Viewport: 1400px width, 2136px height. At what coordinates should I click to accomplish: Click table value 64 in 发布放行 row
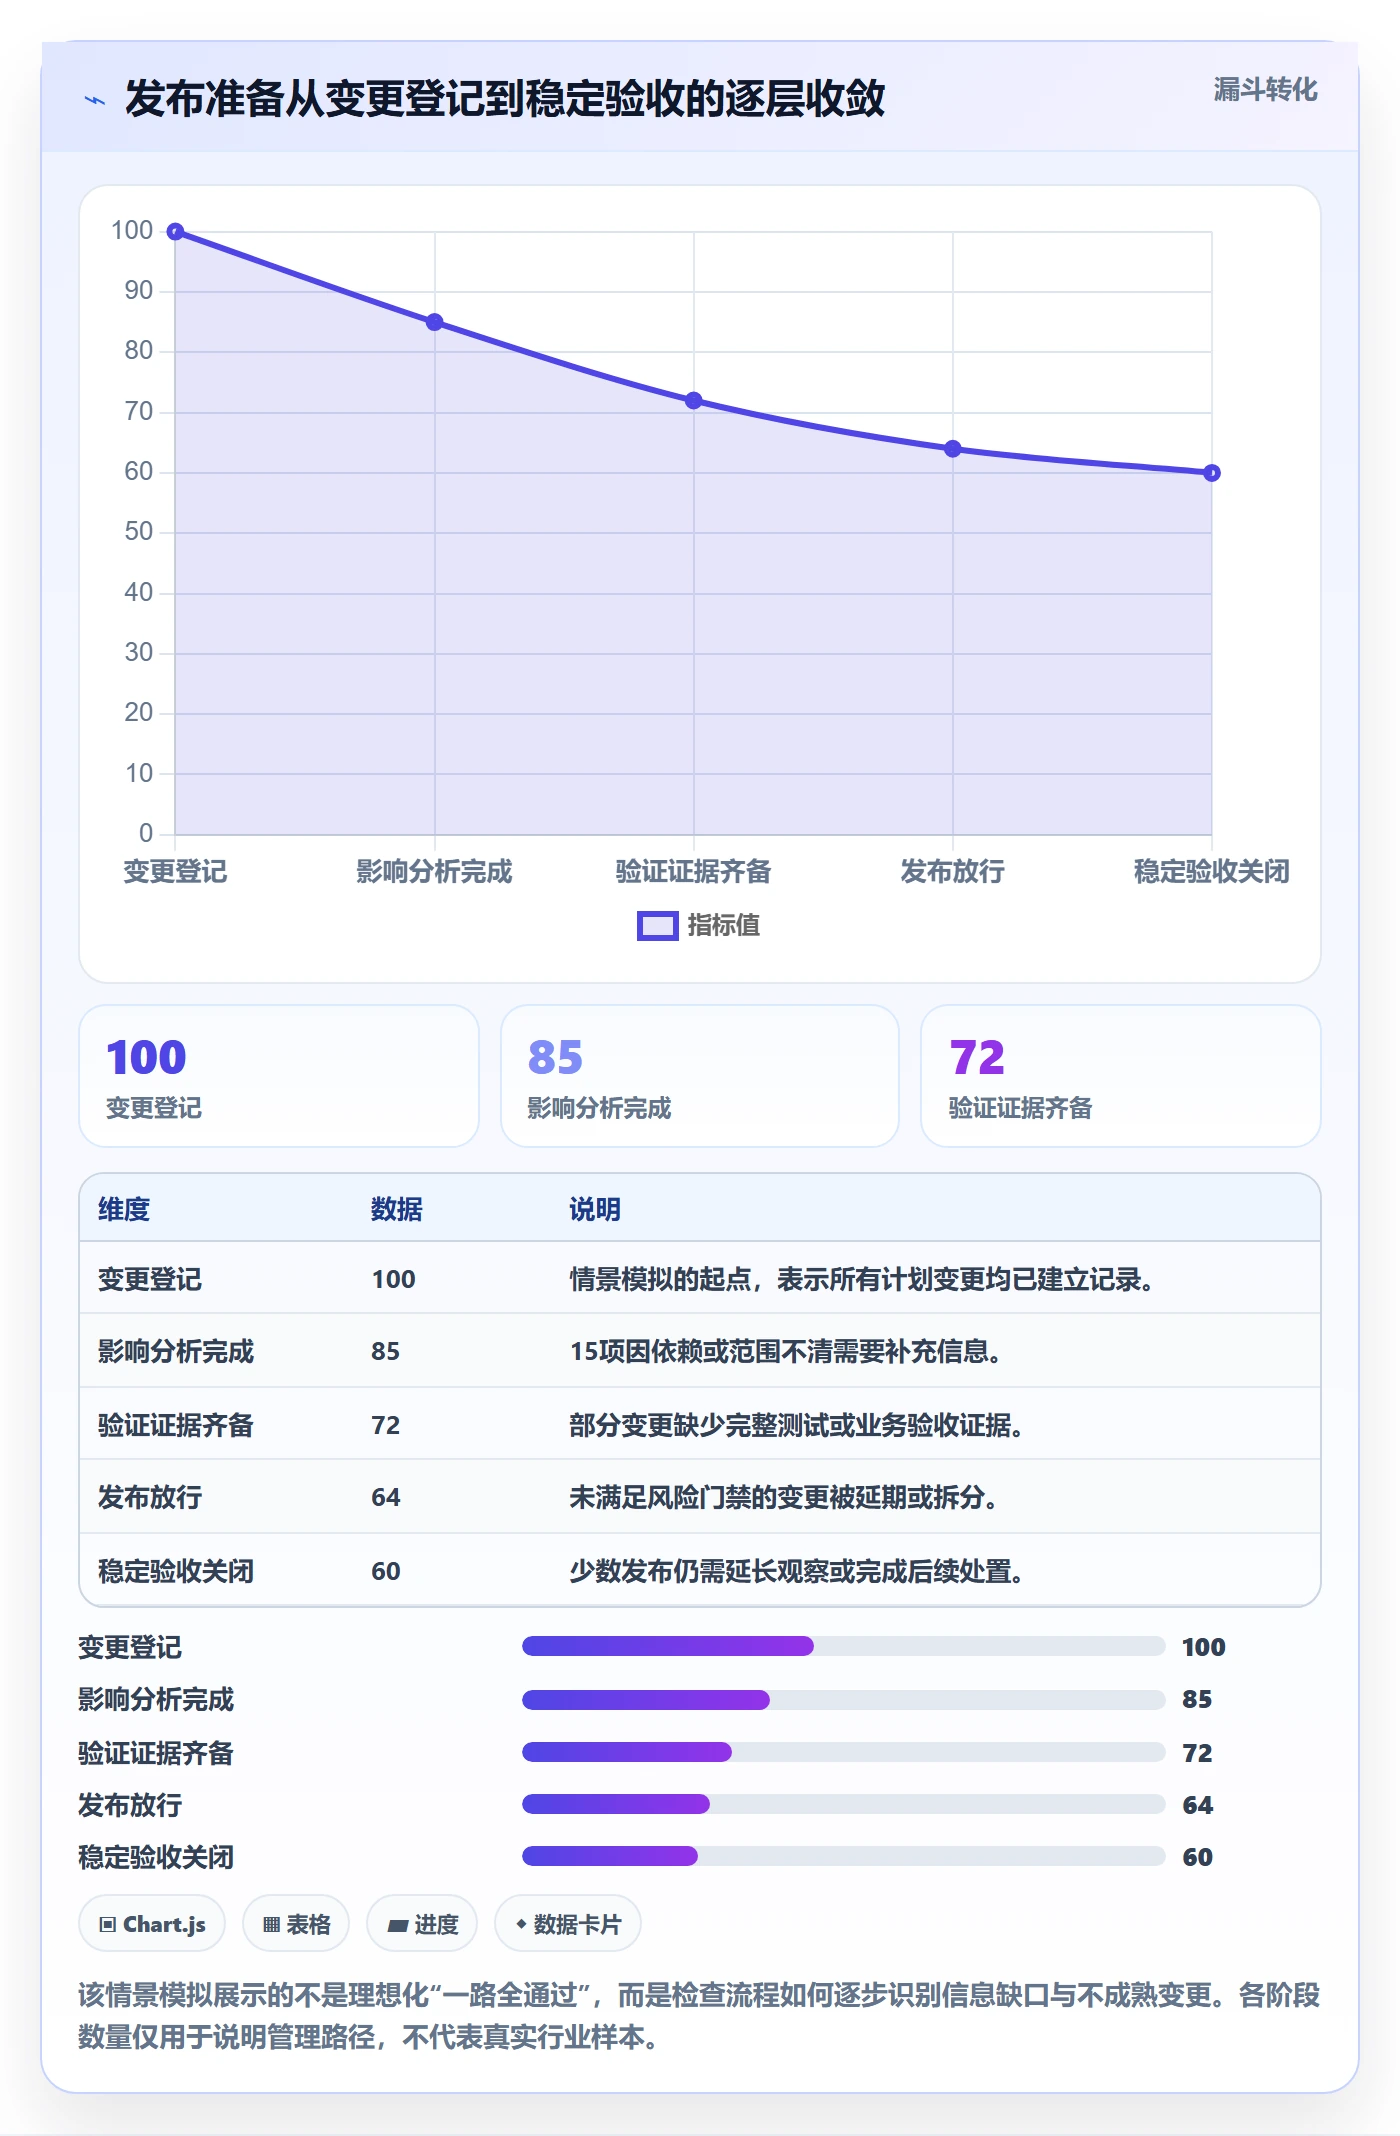386,1498
